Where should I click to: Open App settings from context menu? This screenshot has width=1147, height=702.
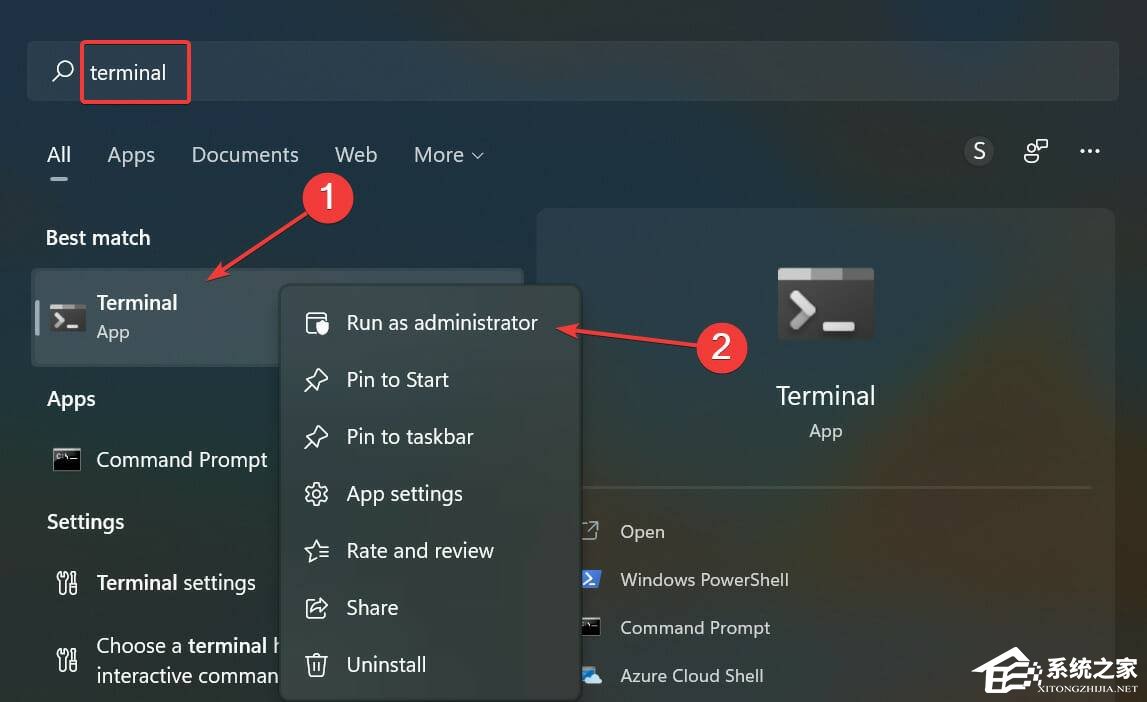pos(404,494)
